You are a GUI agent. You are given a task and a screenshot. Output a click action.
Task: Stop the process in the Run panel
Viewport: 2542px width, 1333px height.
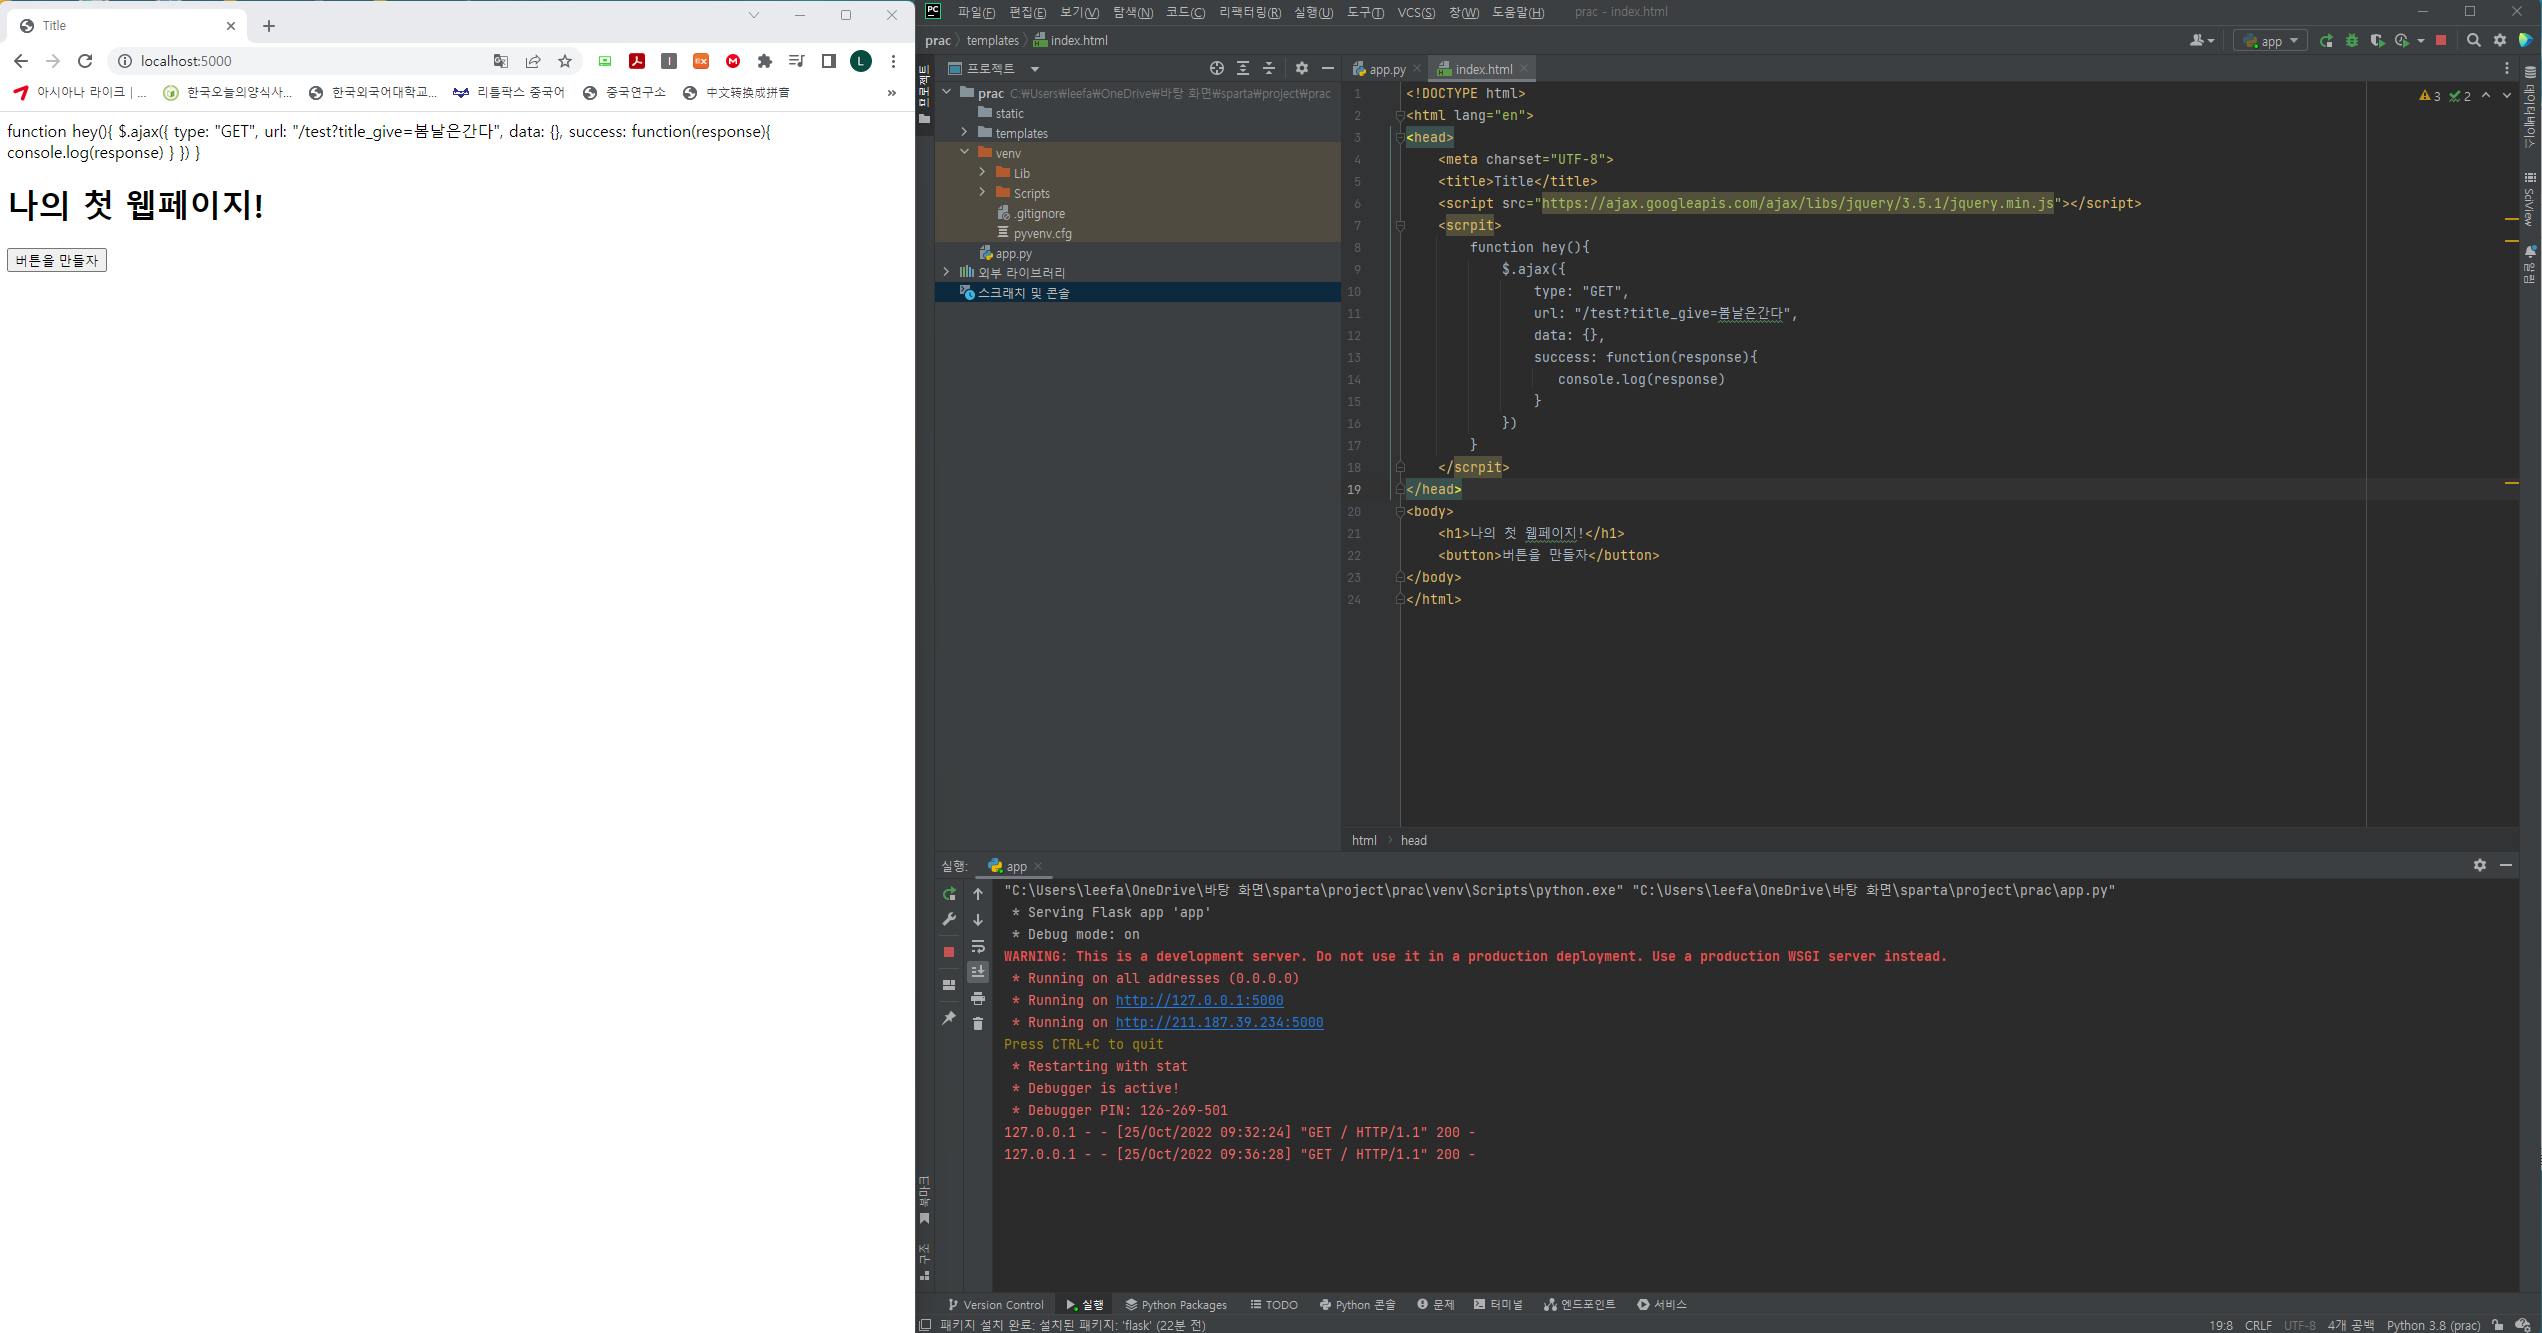949,952
